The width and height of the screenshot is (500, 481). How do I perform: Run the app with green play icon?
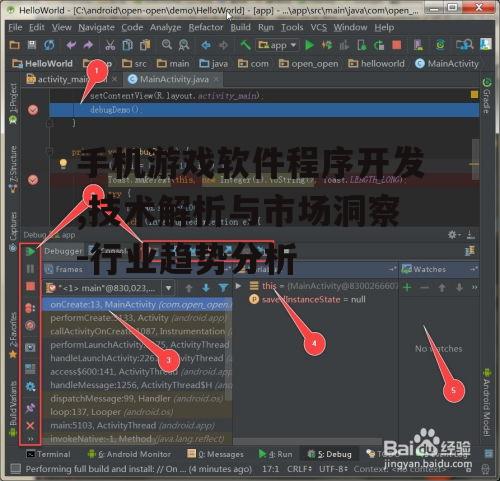coord(309,45)
